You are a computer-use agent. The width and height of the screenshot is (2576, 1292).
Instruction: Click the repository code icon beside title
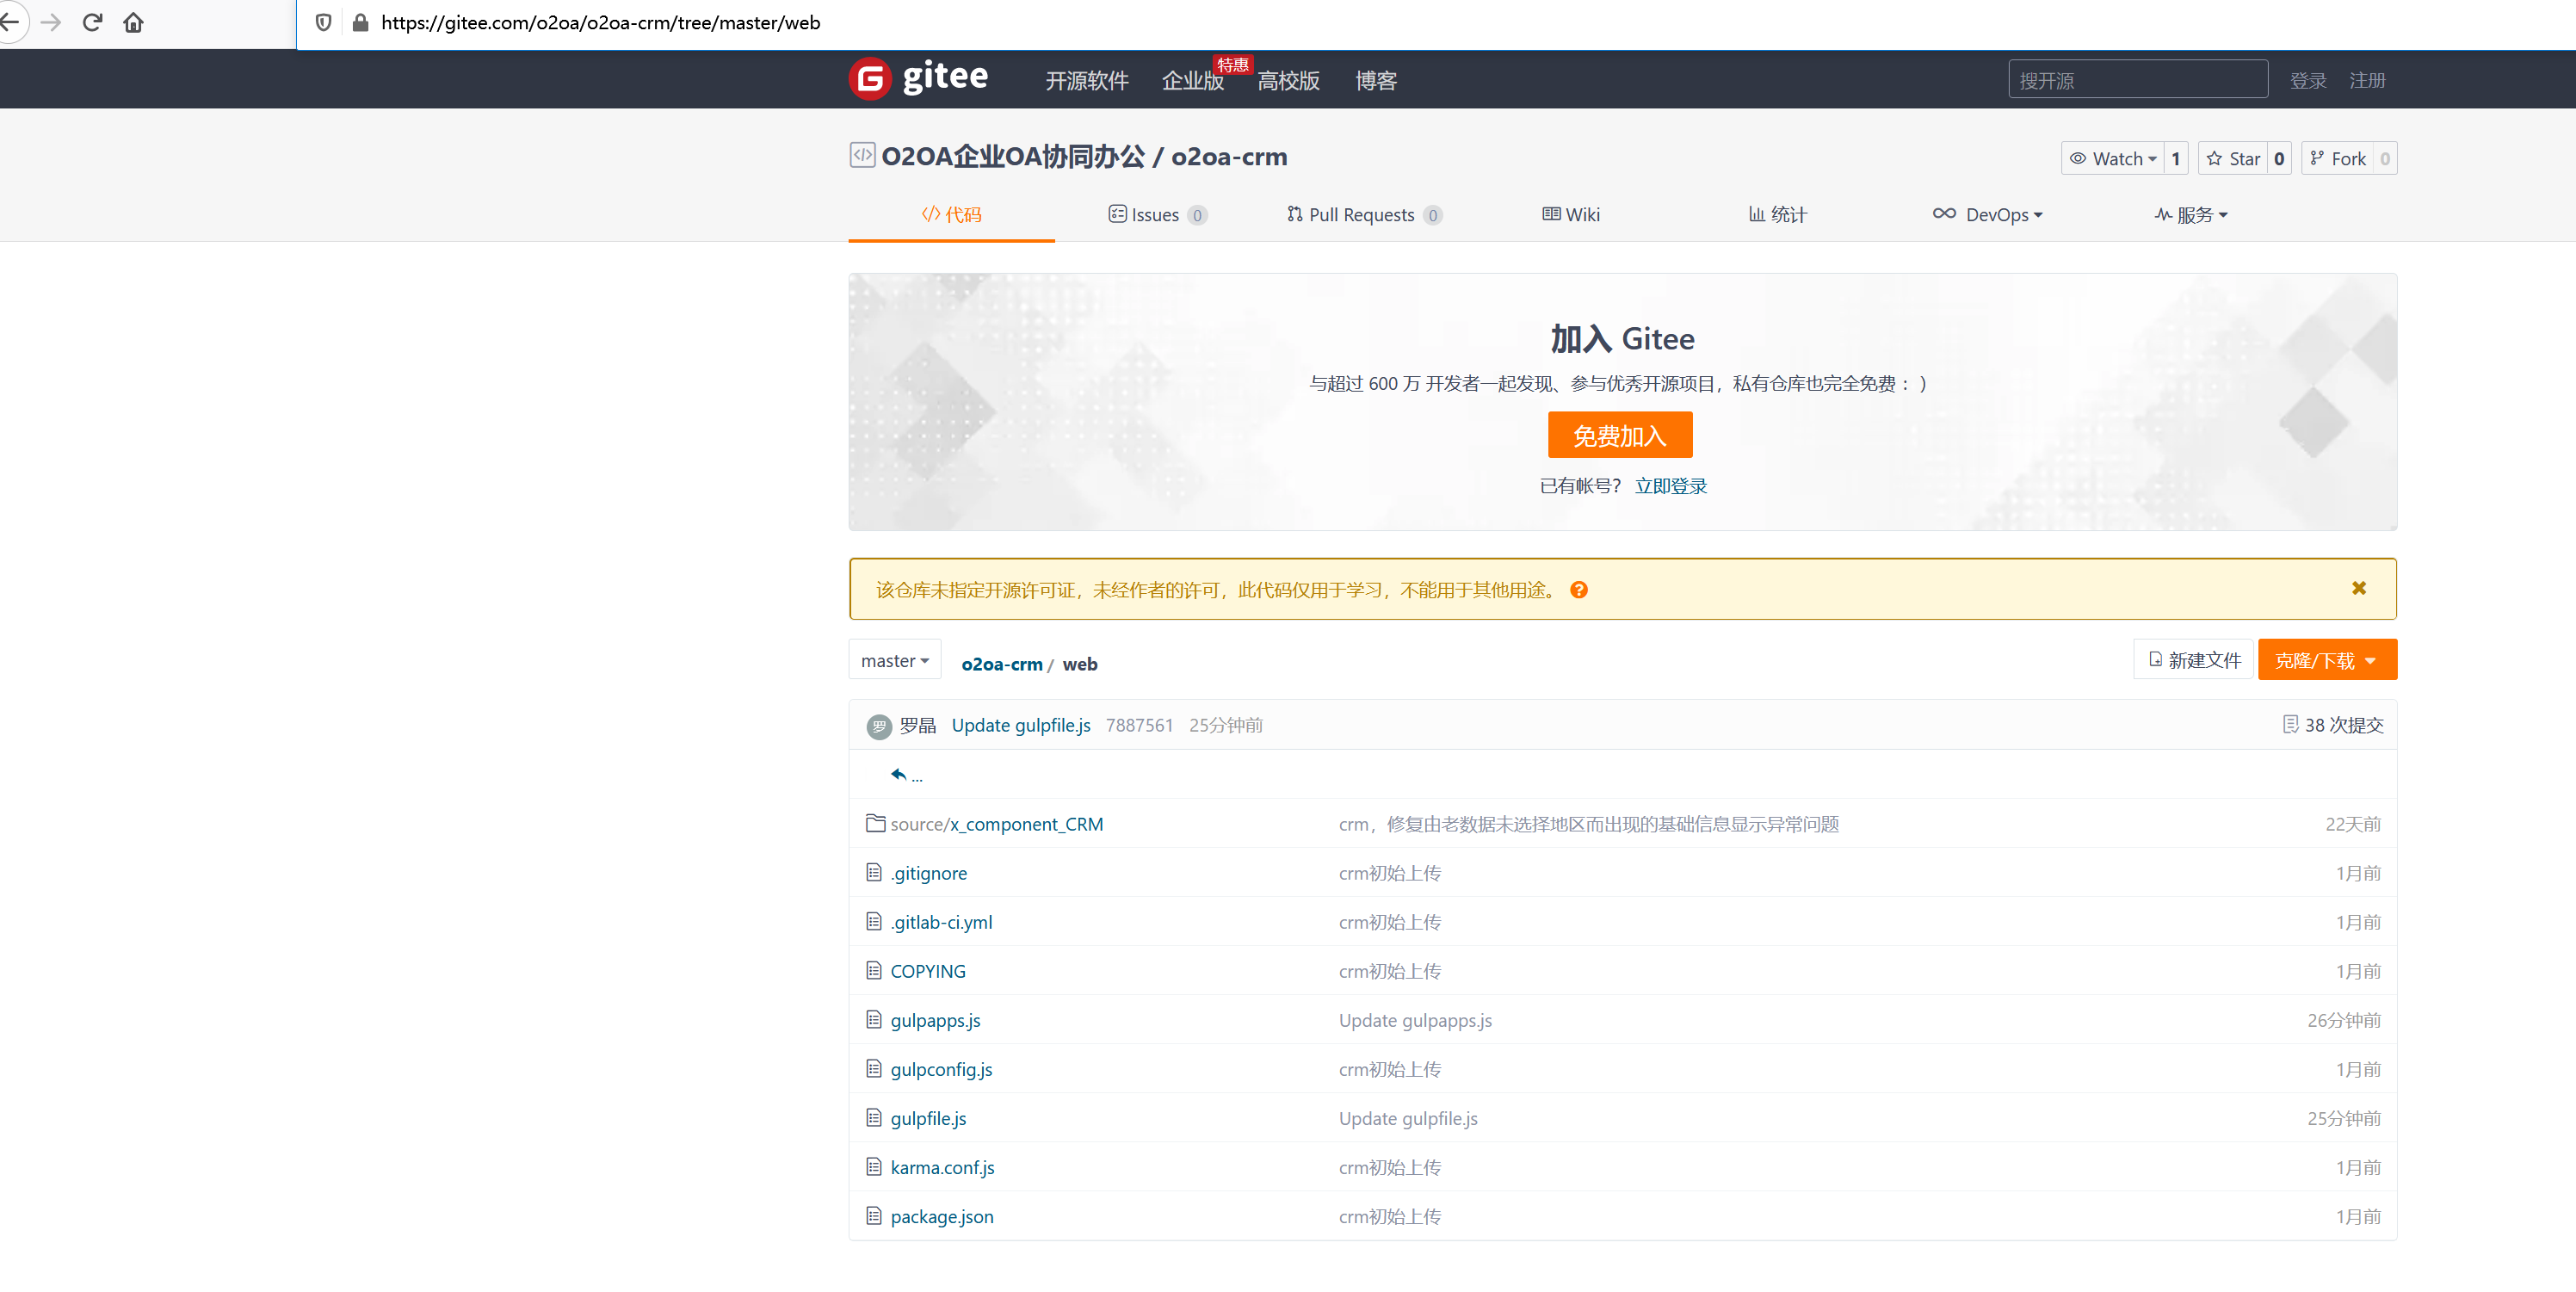pos(862,155)
